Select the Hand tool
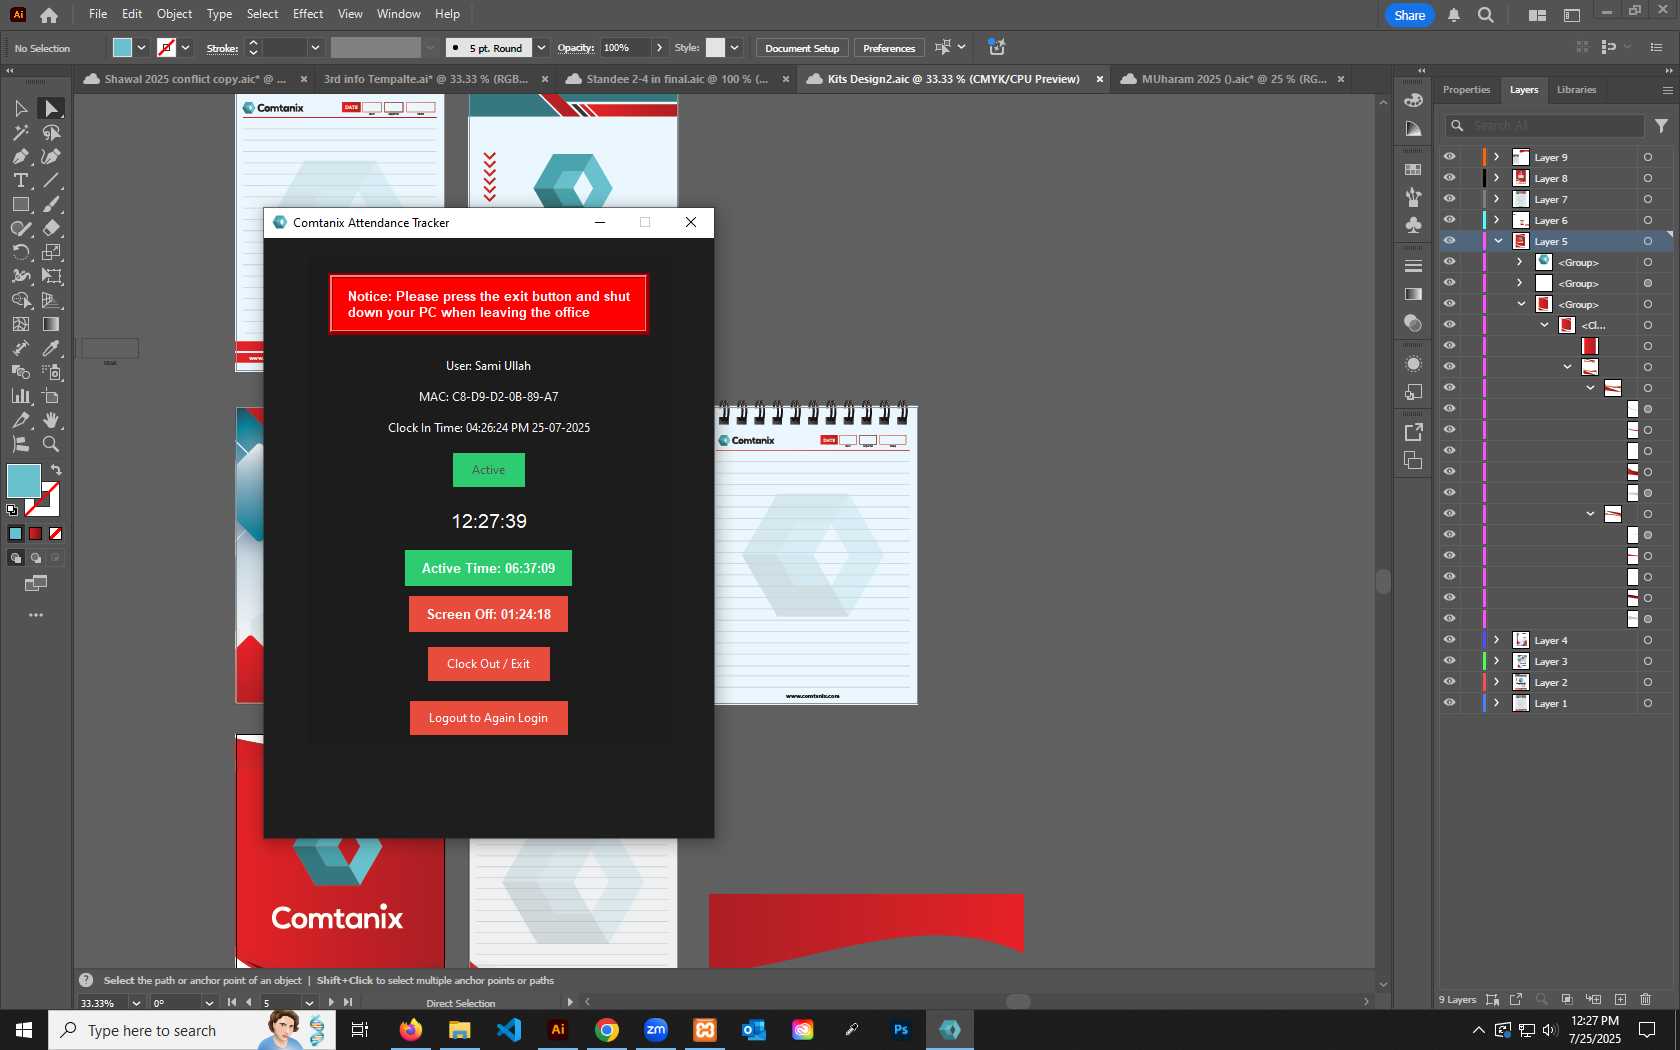This screenshot has height=1050, width=1680. pyautogui.click(x=51, y=420)
